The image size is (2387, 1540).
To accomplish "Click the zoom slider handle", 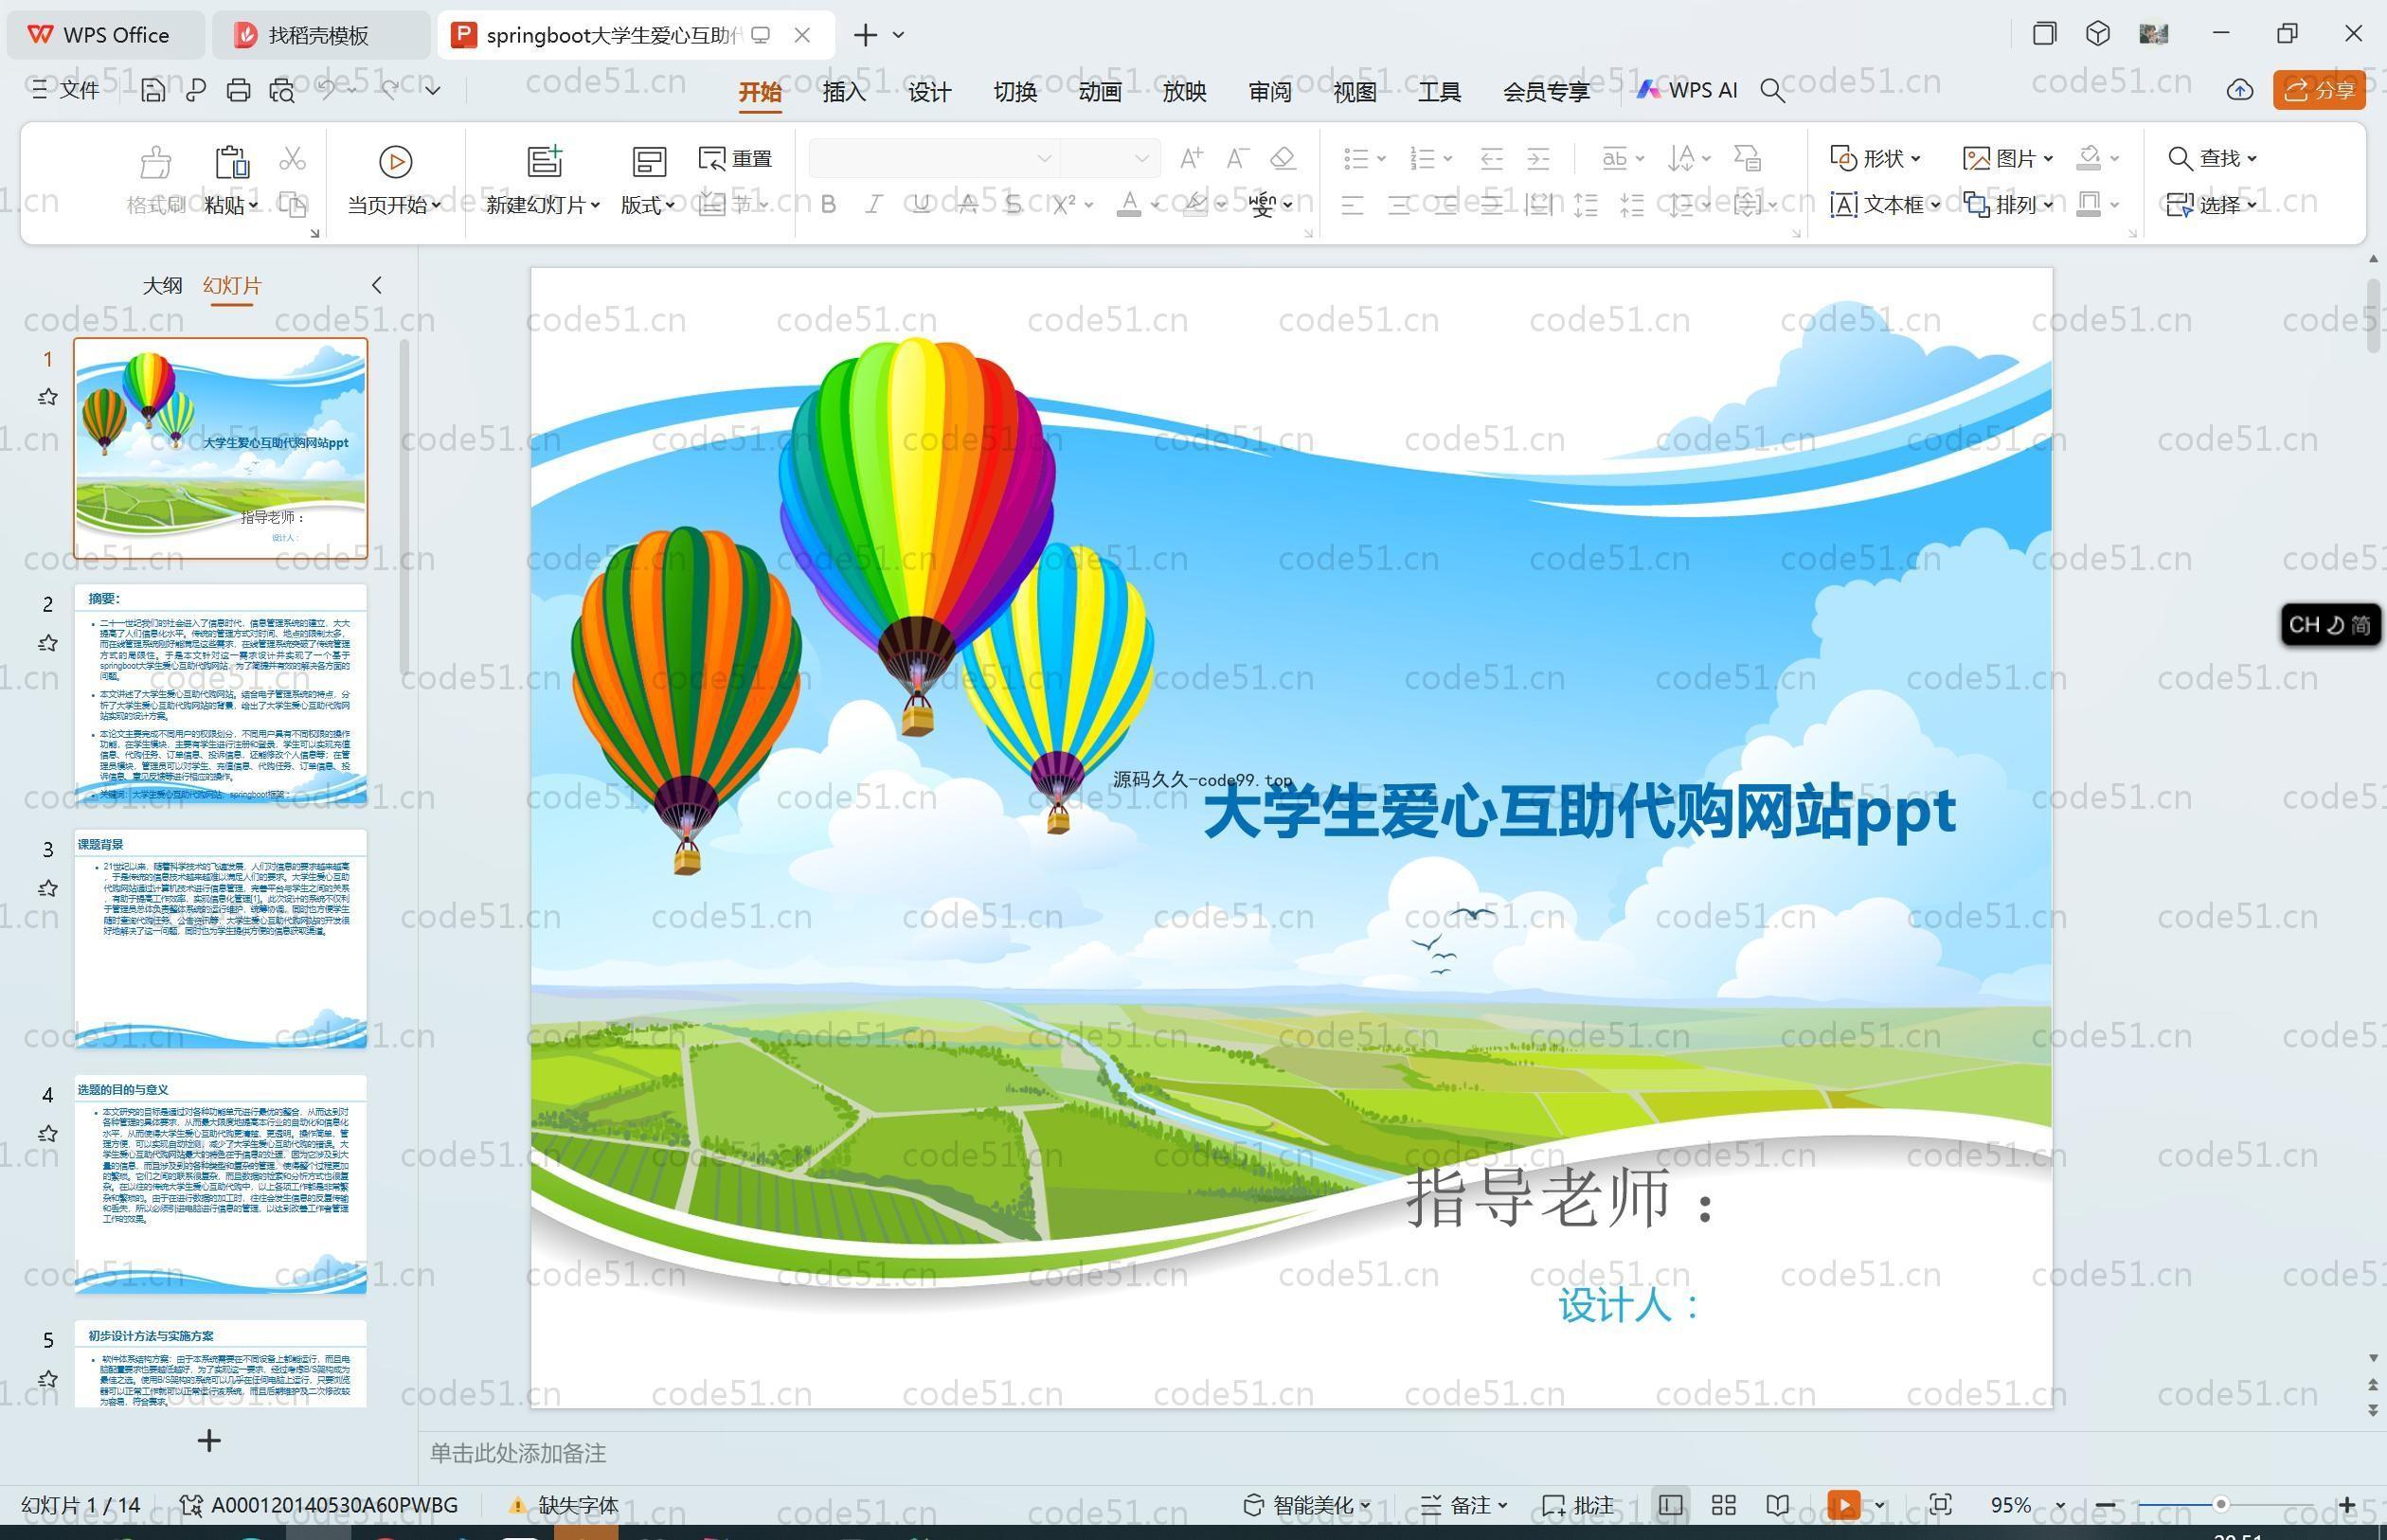I will click(x=2220, y=1505).
